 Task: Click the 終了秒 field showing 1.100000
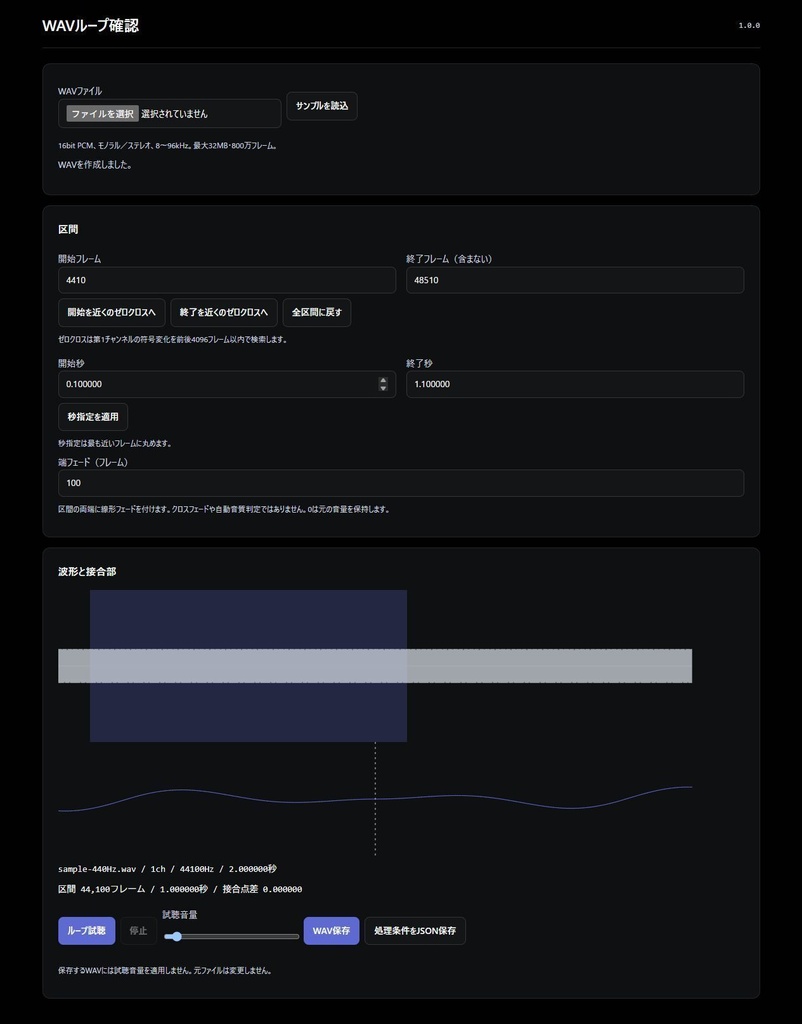pyautogui.click(x=575, y=384)
